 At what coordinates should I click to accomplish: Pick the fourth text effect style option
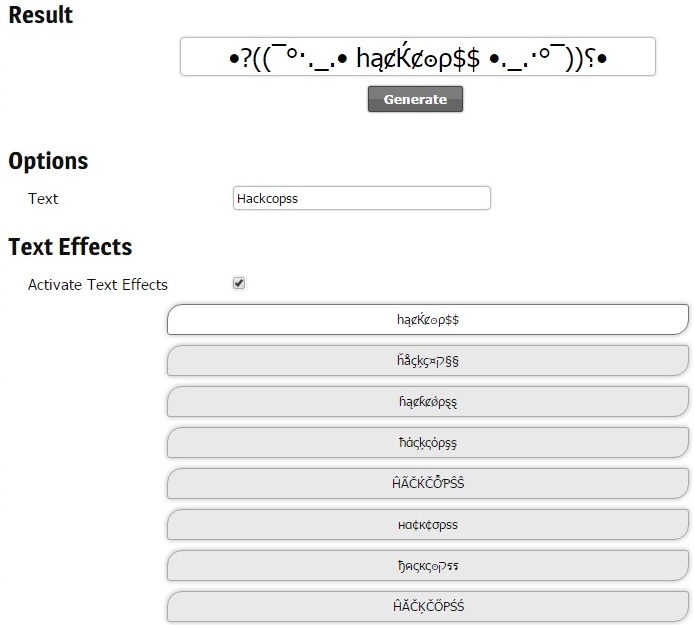tap(428, 443)
